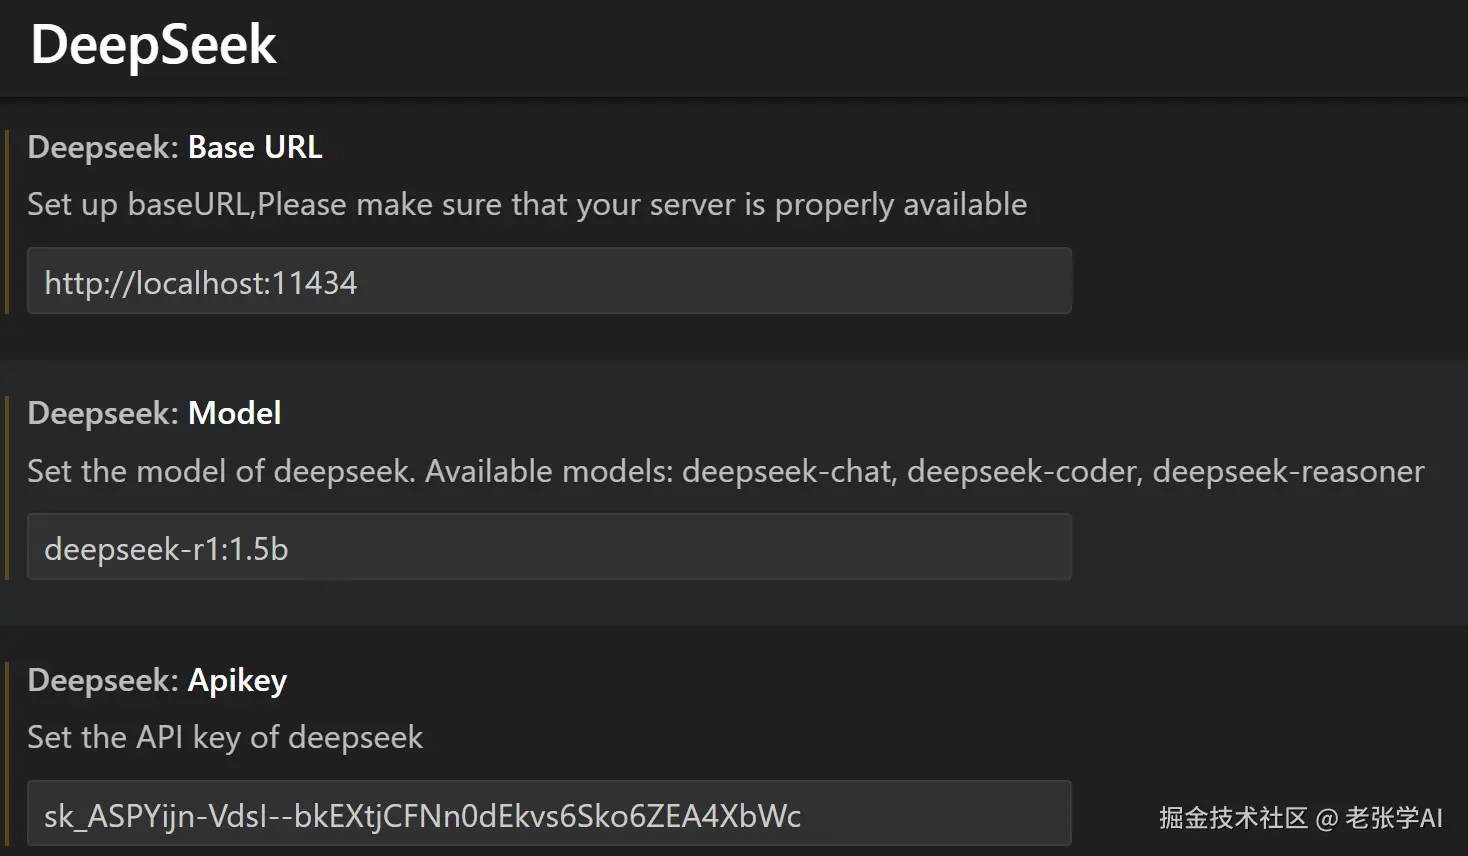Image resolution: width=1468 pixels, height=856 pixels.
Task: Click the "Deepseek:" prefix before Base URL
Action: click(103, 147)
